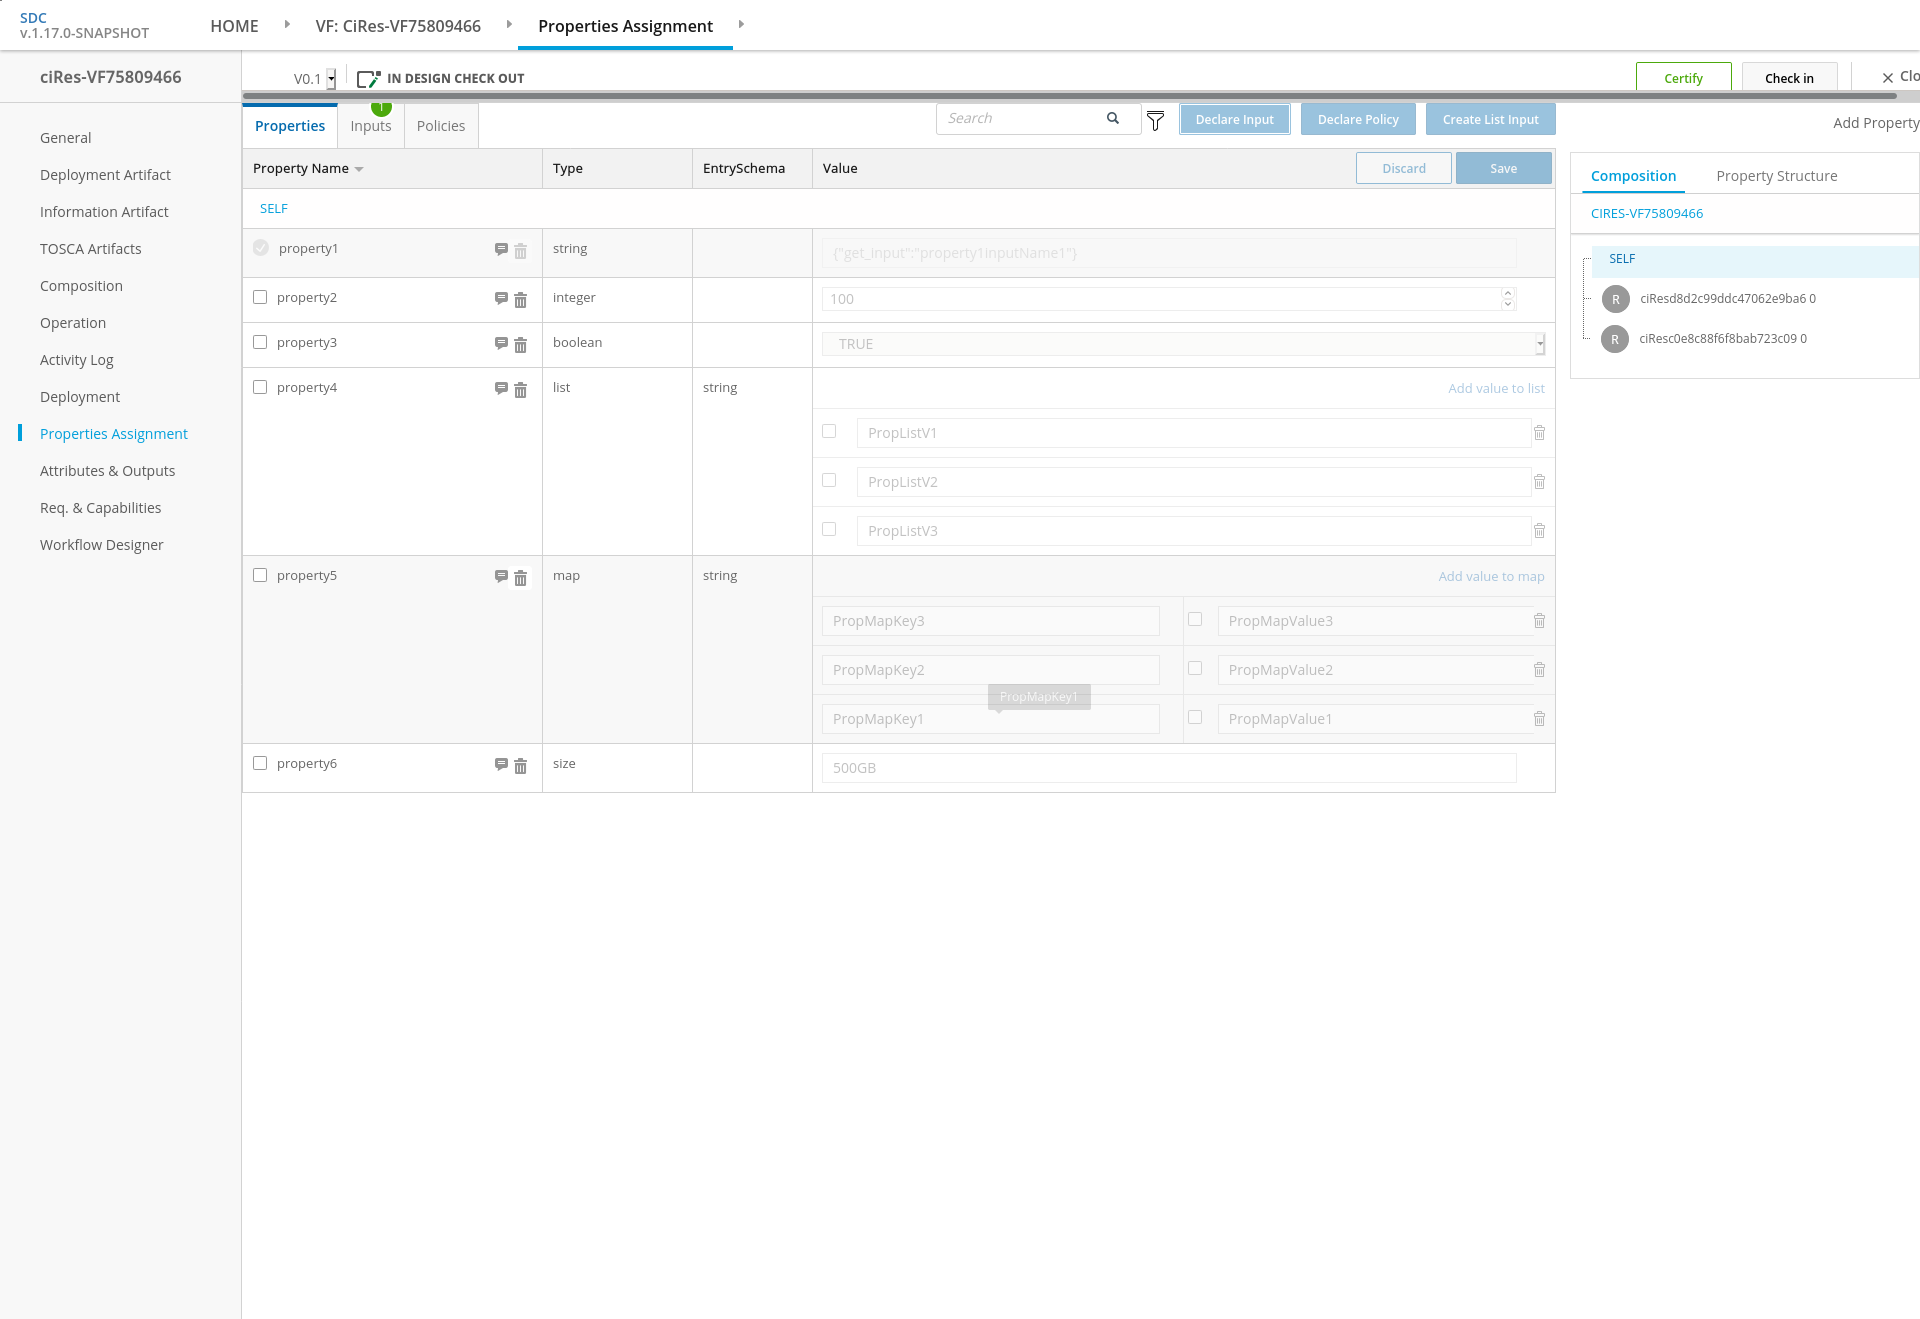Viewport: 1920px width, 1319px height.
Task: Open the Property Structure tab
Action: coord(1777,176)
